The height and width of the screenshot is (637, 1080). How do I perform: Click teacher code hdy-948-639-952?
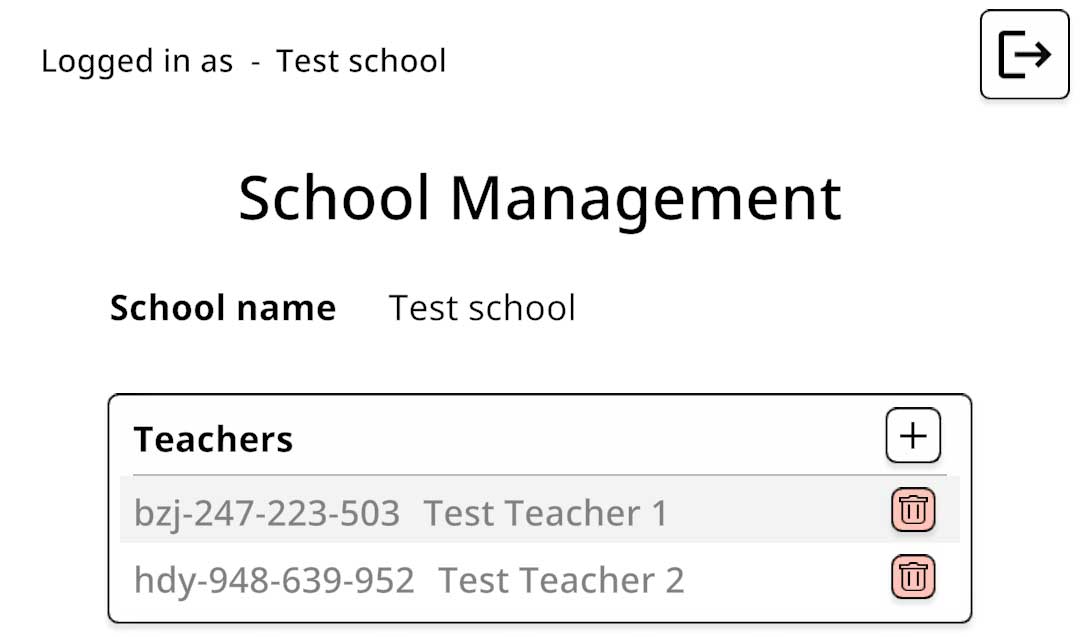coord(274,580)
